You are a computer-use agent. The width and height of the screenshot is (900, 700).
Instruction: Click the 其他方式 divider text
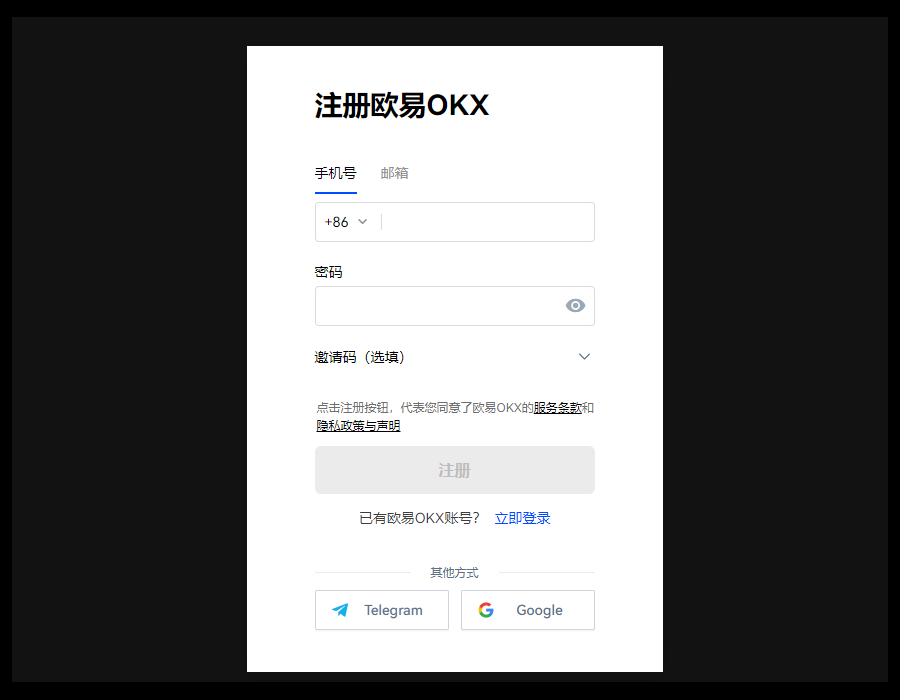pyautogui.click(x=454, y=573)
